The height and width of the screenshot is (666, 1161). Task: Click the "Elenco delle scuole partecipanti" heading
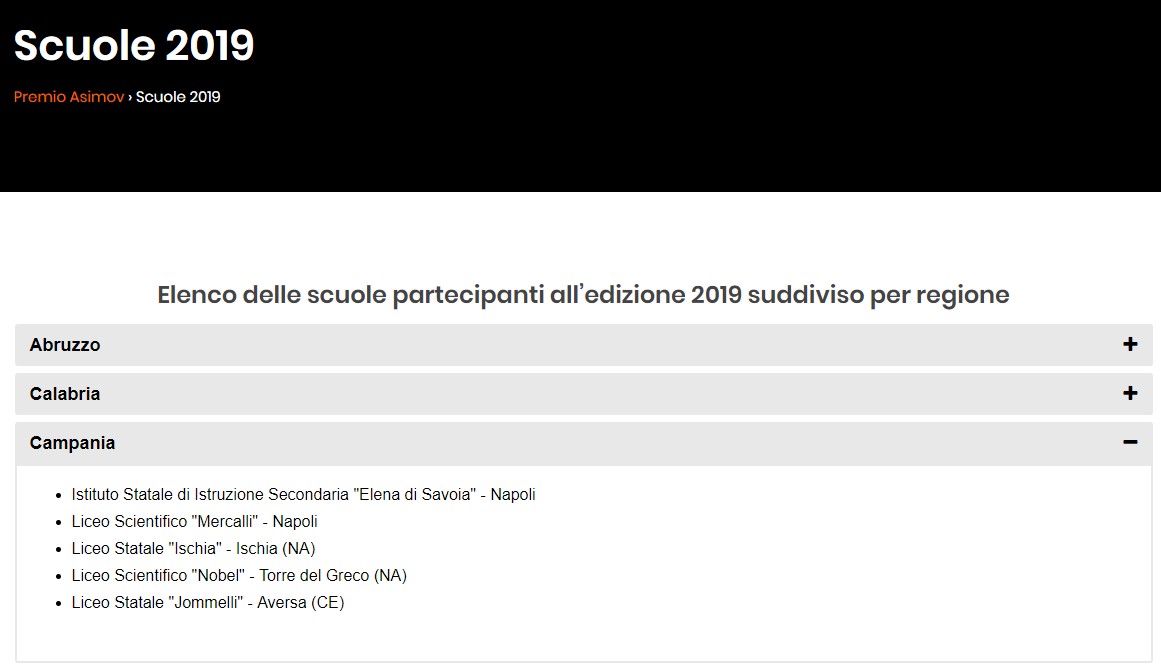[583, 295]
